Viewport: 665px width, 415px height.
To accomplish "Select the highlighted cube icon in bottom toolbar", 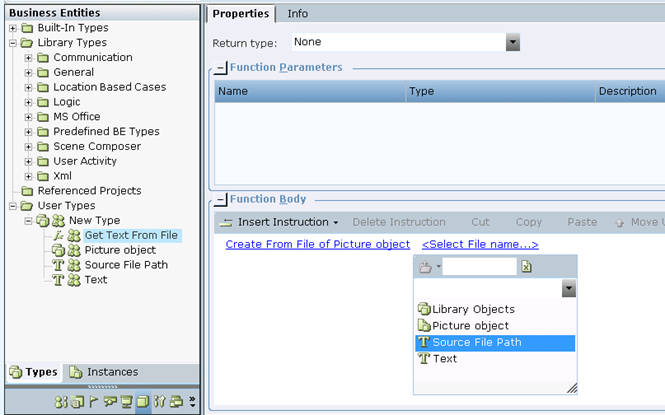I will point(143,401).
